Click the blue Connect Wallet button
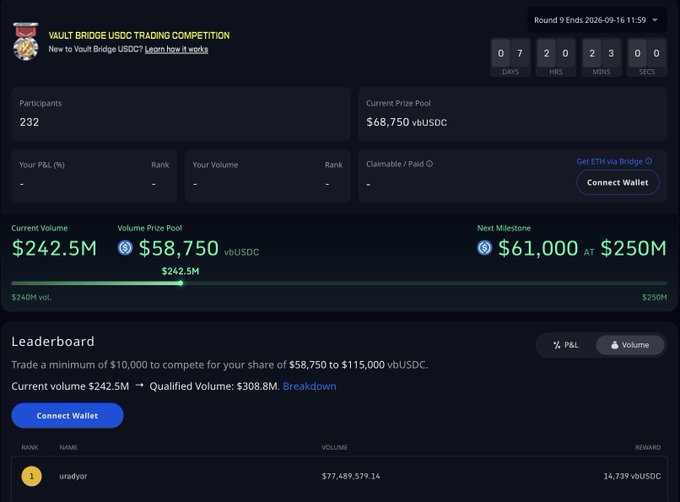Screen dimensions: 680x502 pyautogui.click(x=67, y=415)
